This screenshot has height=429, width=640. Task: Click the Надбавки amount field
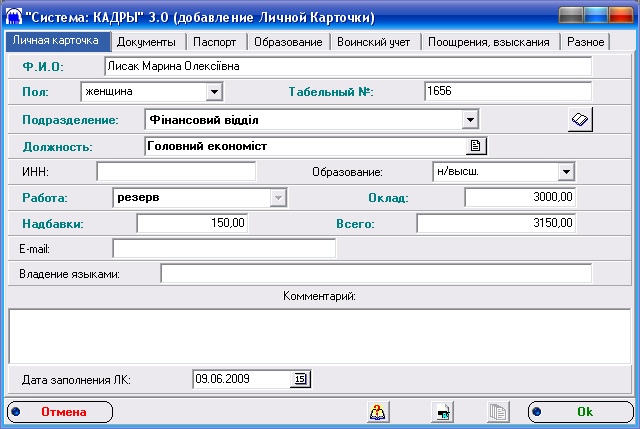(192, 223)
